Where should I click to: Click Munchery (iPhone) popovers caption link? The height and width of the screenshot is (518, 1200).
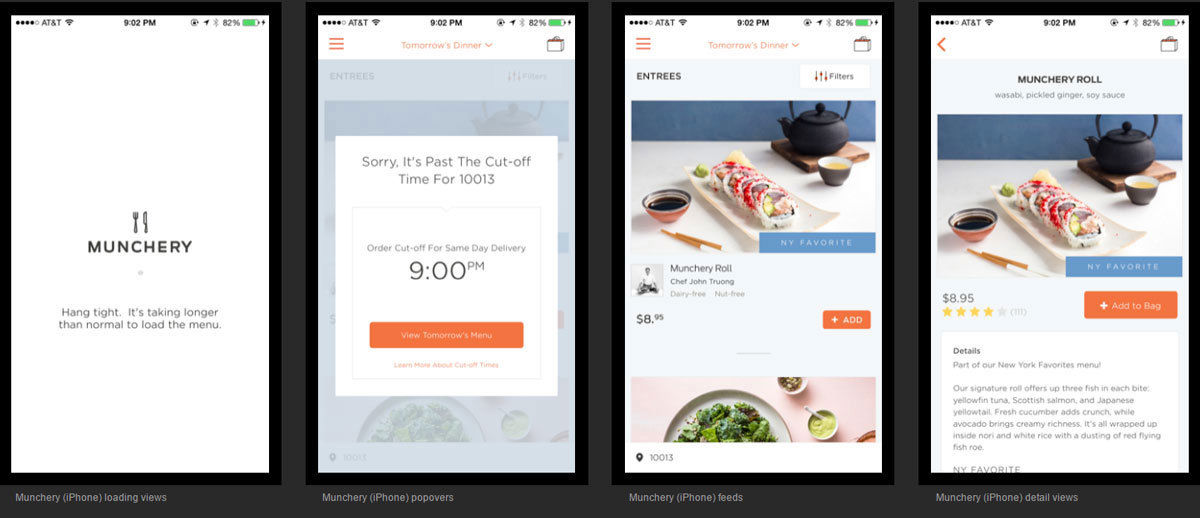[387, 497]
